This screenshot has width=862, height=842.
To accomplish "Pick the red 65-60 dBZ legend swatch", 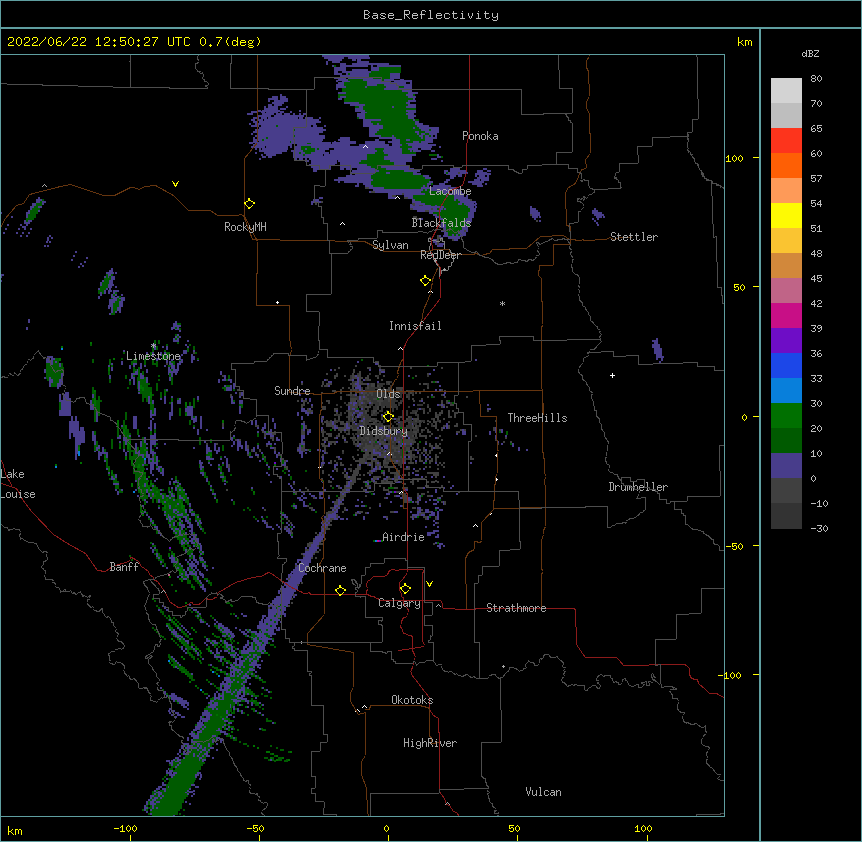I will pos(786,141).
